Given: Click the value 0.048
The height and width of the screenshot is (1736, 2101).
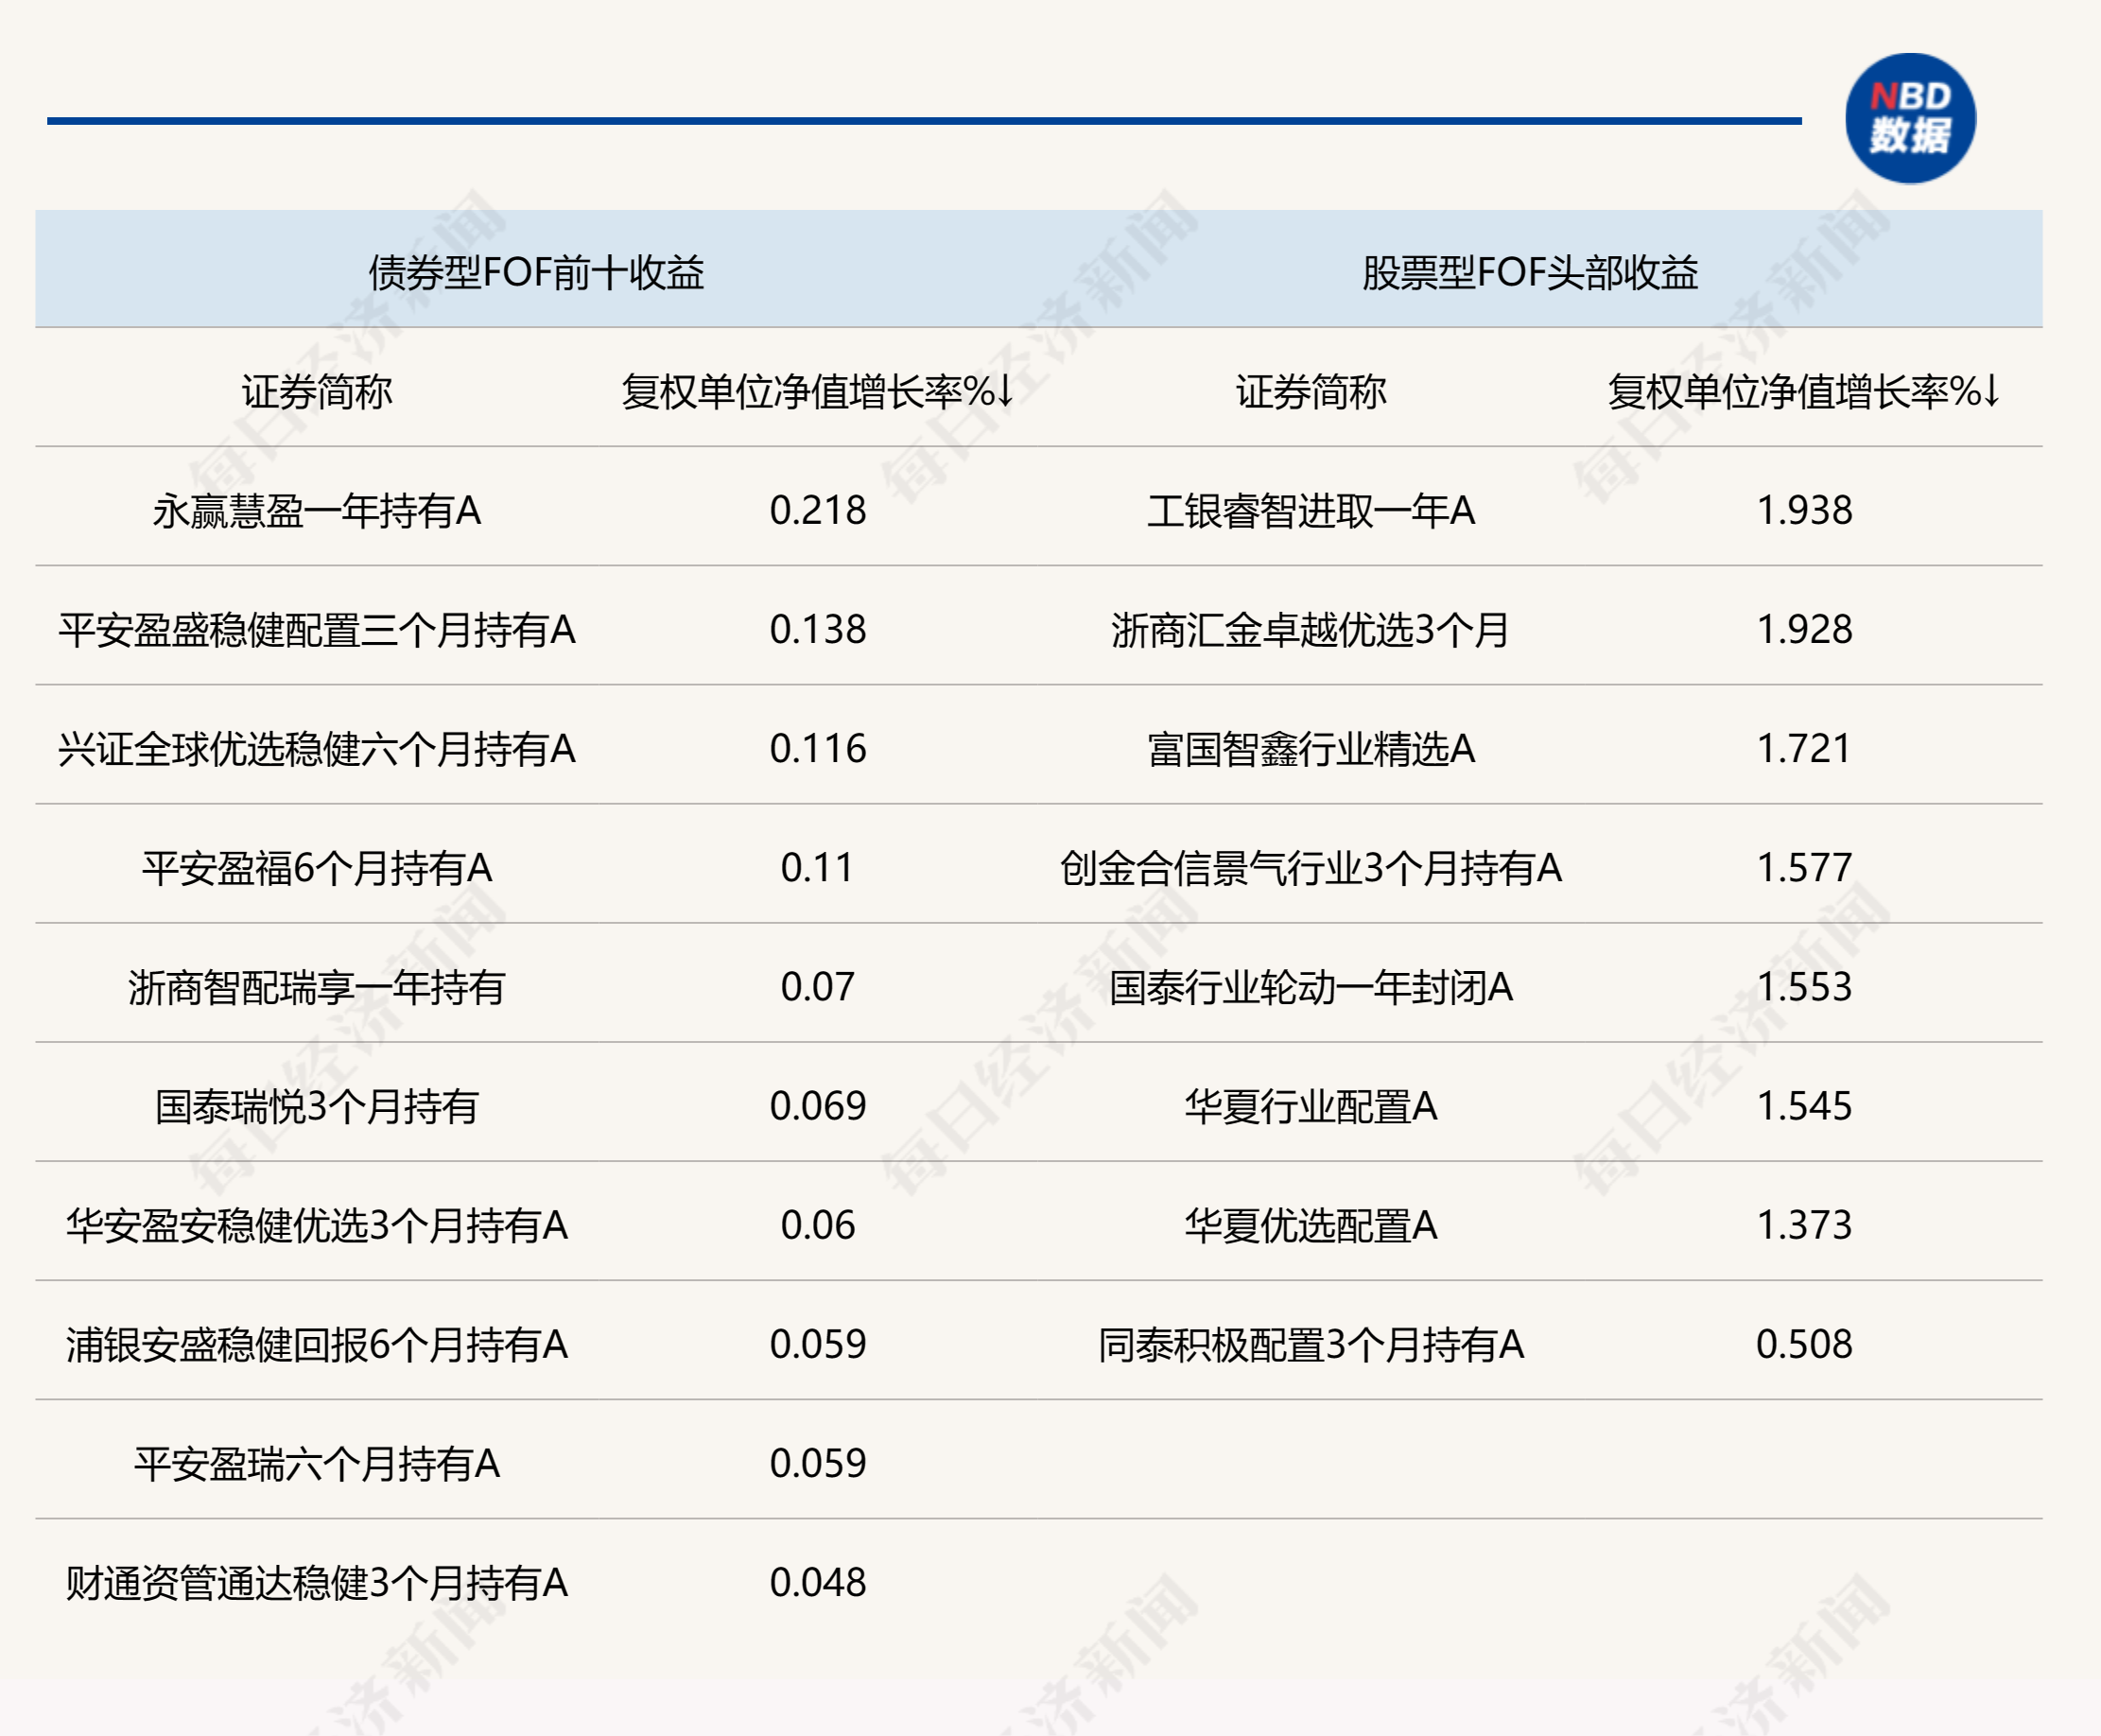Looking at the screenshot, I should coord(818,1581).
